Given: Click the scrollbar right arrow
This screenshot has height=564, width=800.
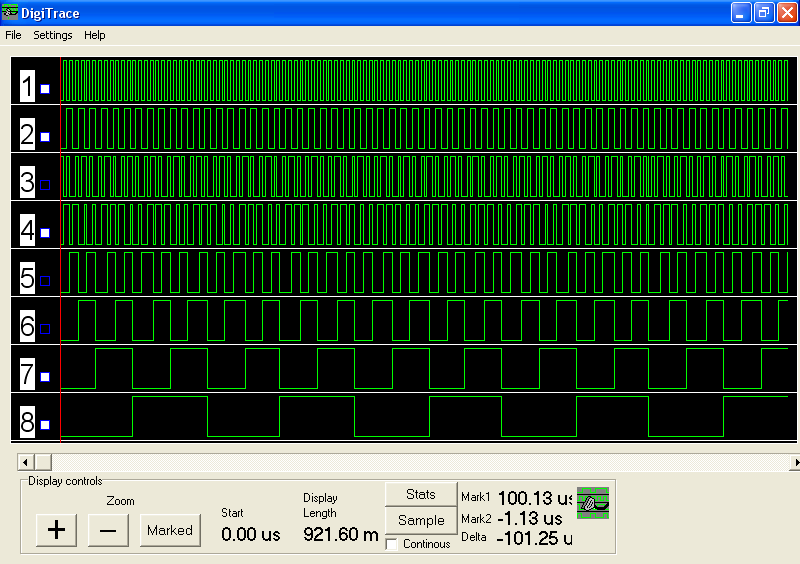Looking at the screenshot, I should point(795,462).
